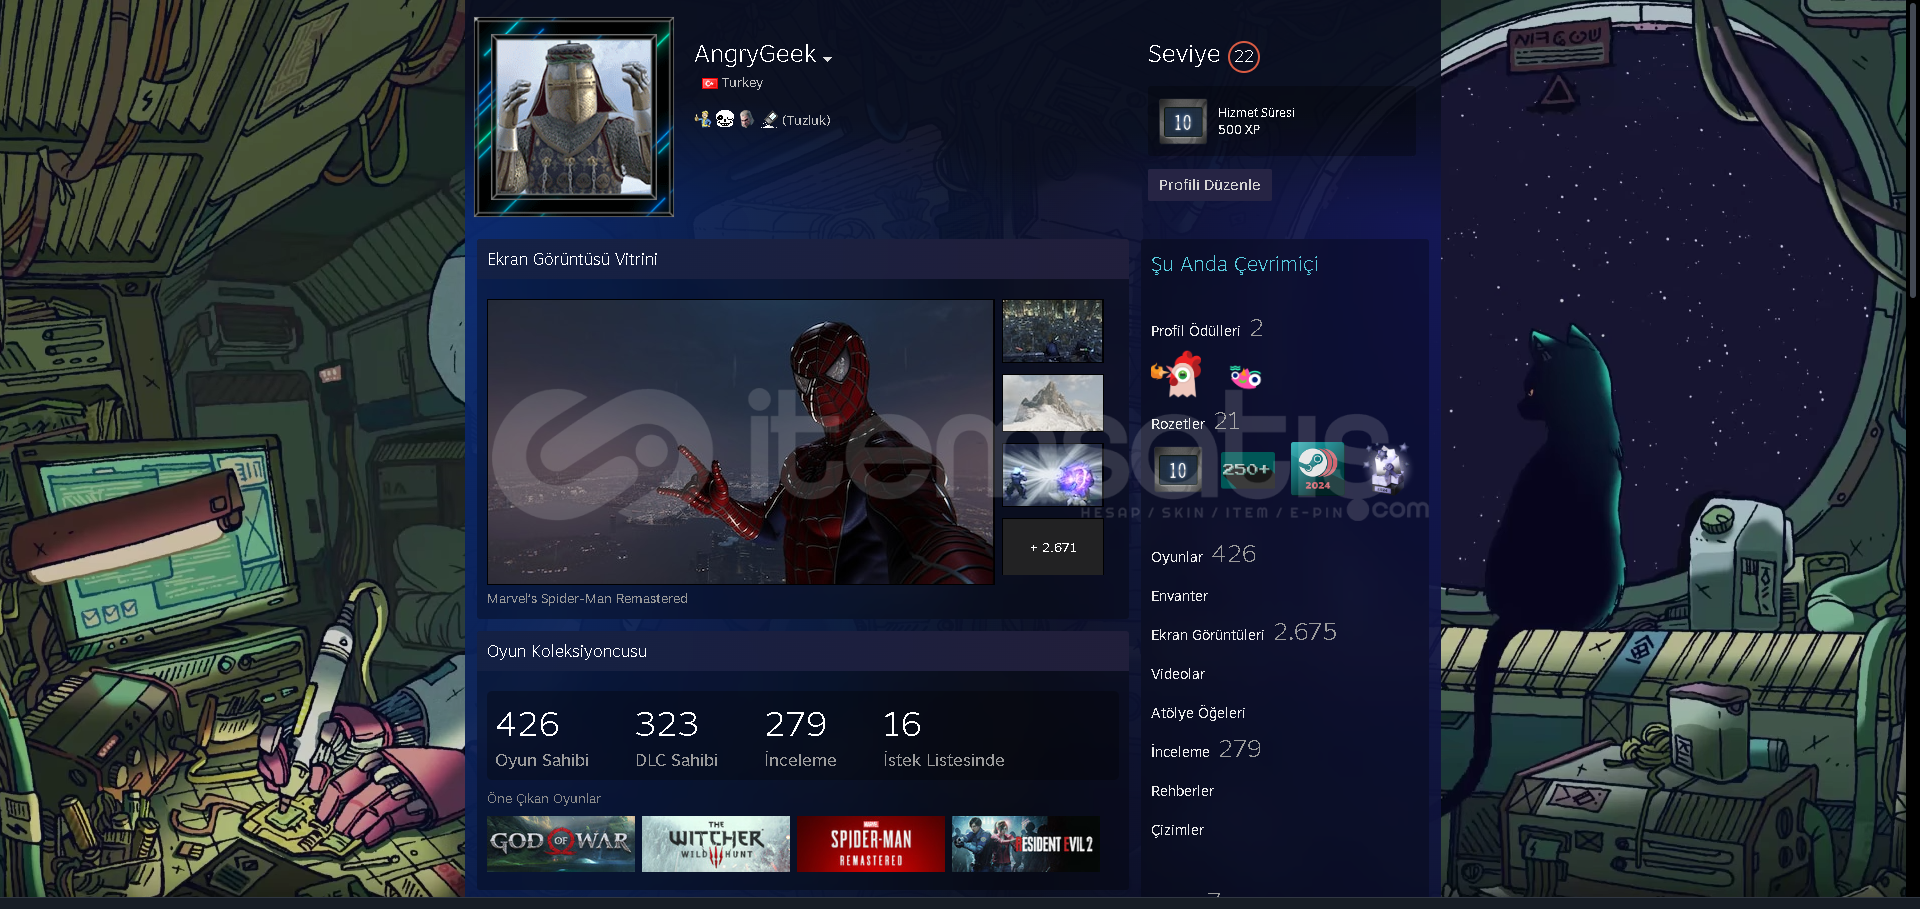This screenshot has height=909, width=1920.
Task: Open the Rehberler guides link
Action: click(1182, 791)
